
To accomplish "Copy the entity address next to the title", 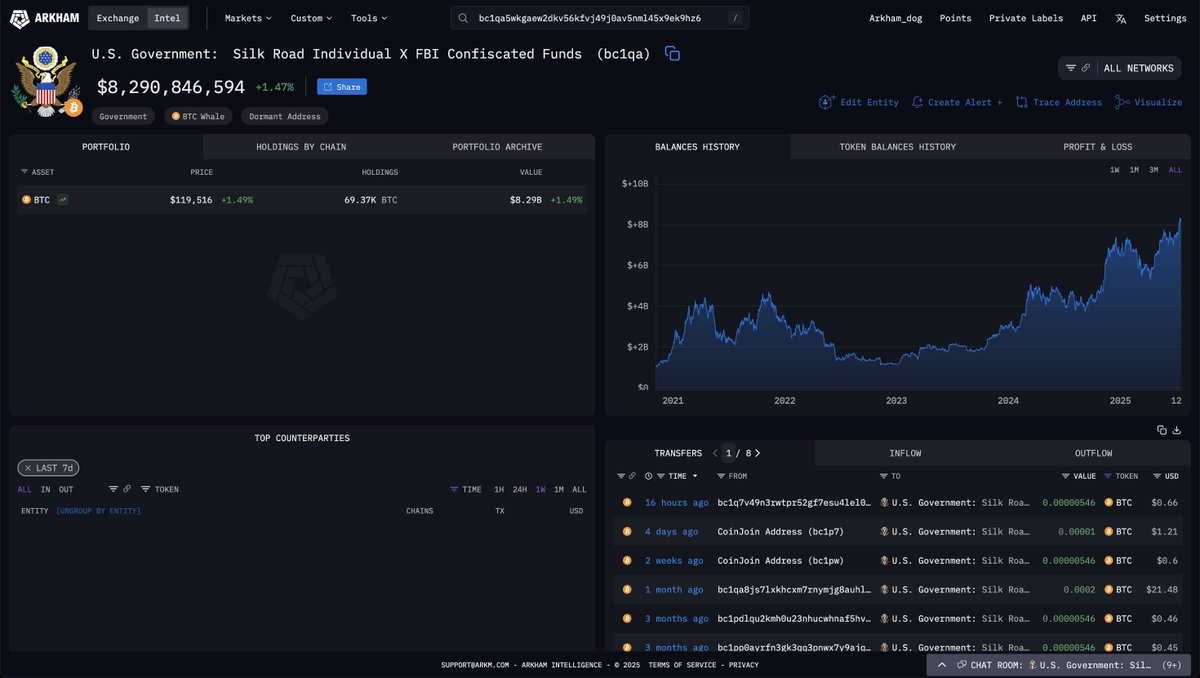I will pyautogui.click(x=673, y=54).
